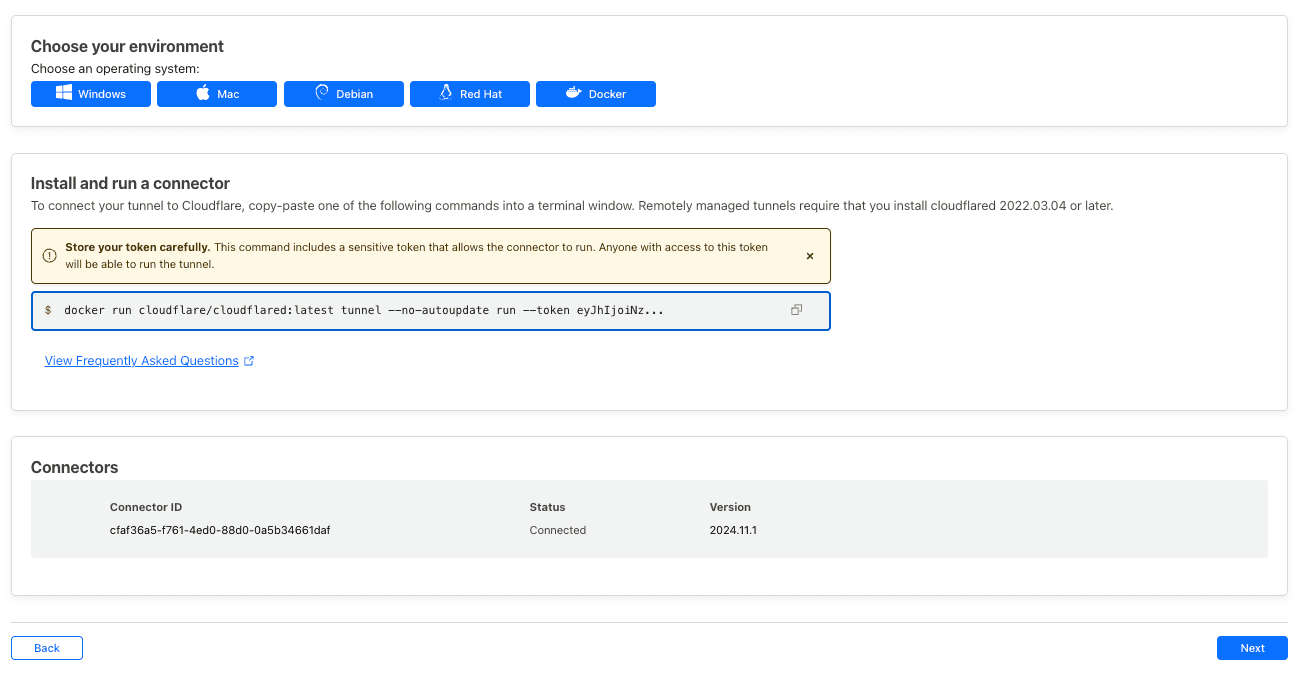Click the Version column header
The height and width of the screenshot is (673, 1308).
pyautogui.click(x=730, y=507)
